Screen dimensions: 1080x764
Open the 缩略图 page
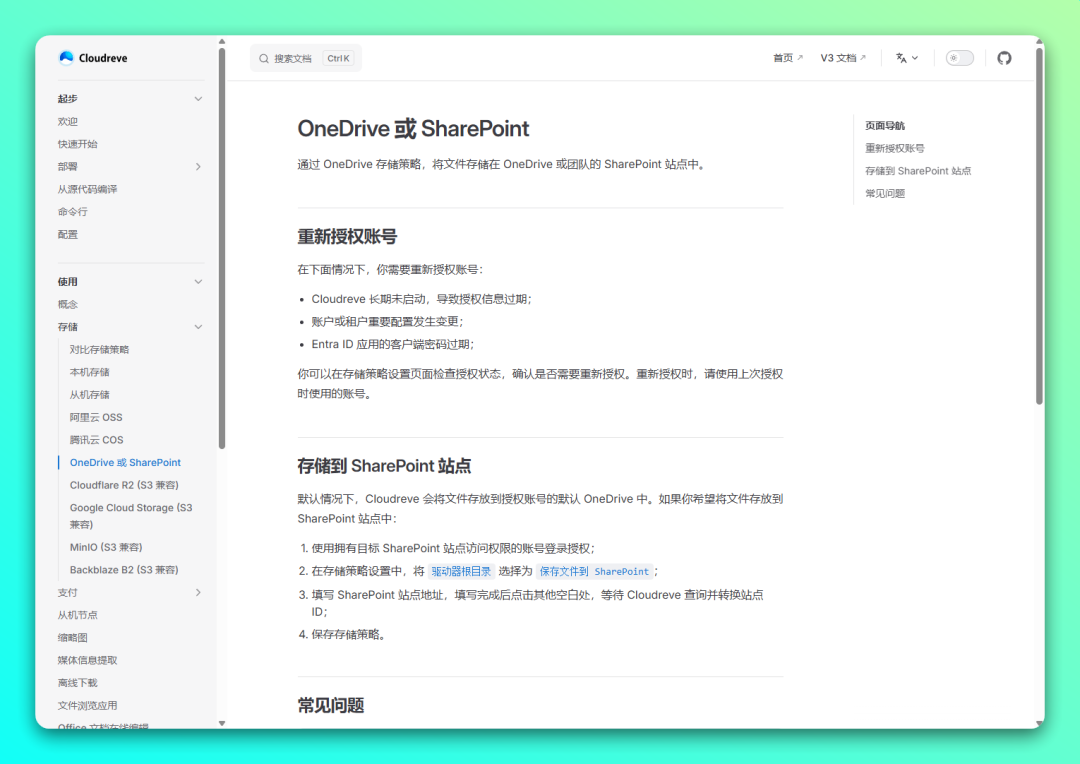72,637
